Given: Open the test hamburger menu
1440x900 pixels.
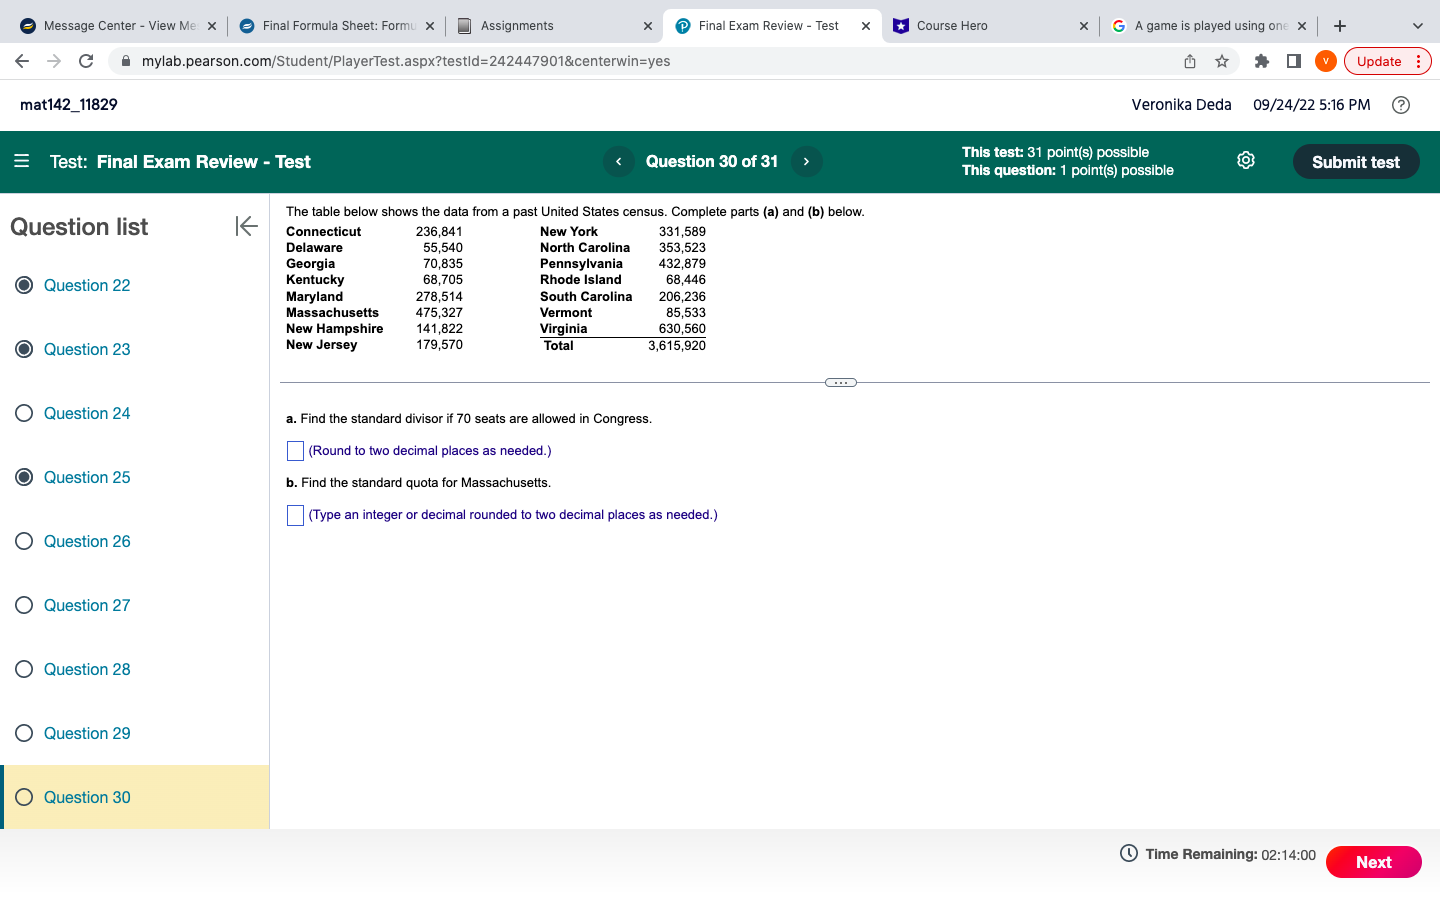Looking at the screenshot, I should point(22,161).
